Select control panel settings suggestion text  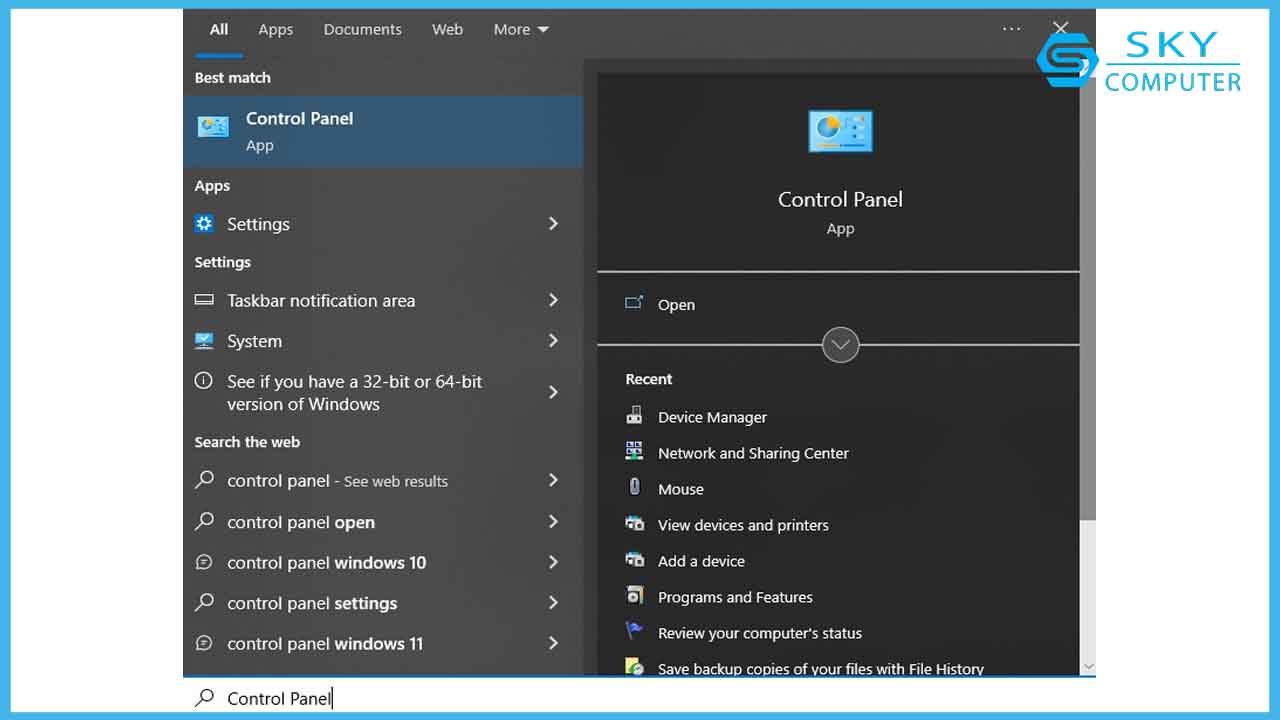312,603
